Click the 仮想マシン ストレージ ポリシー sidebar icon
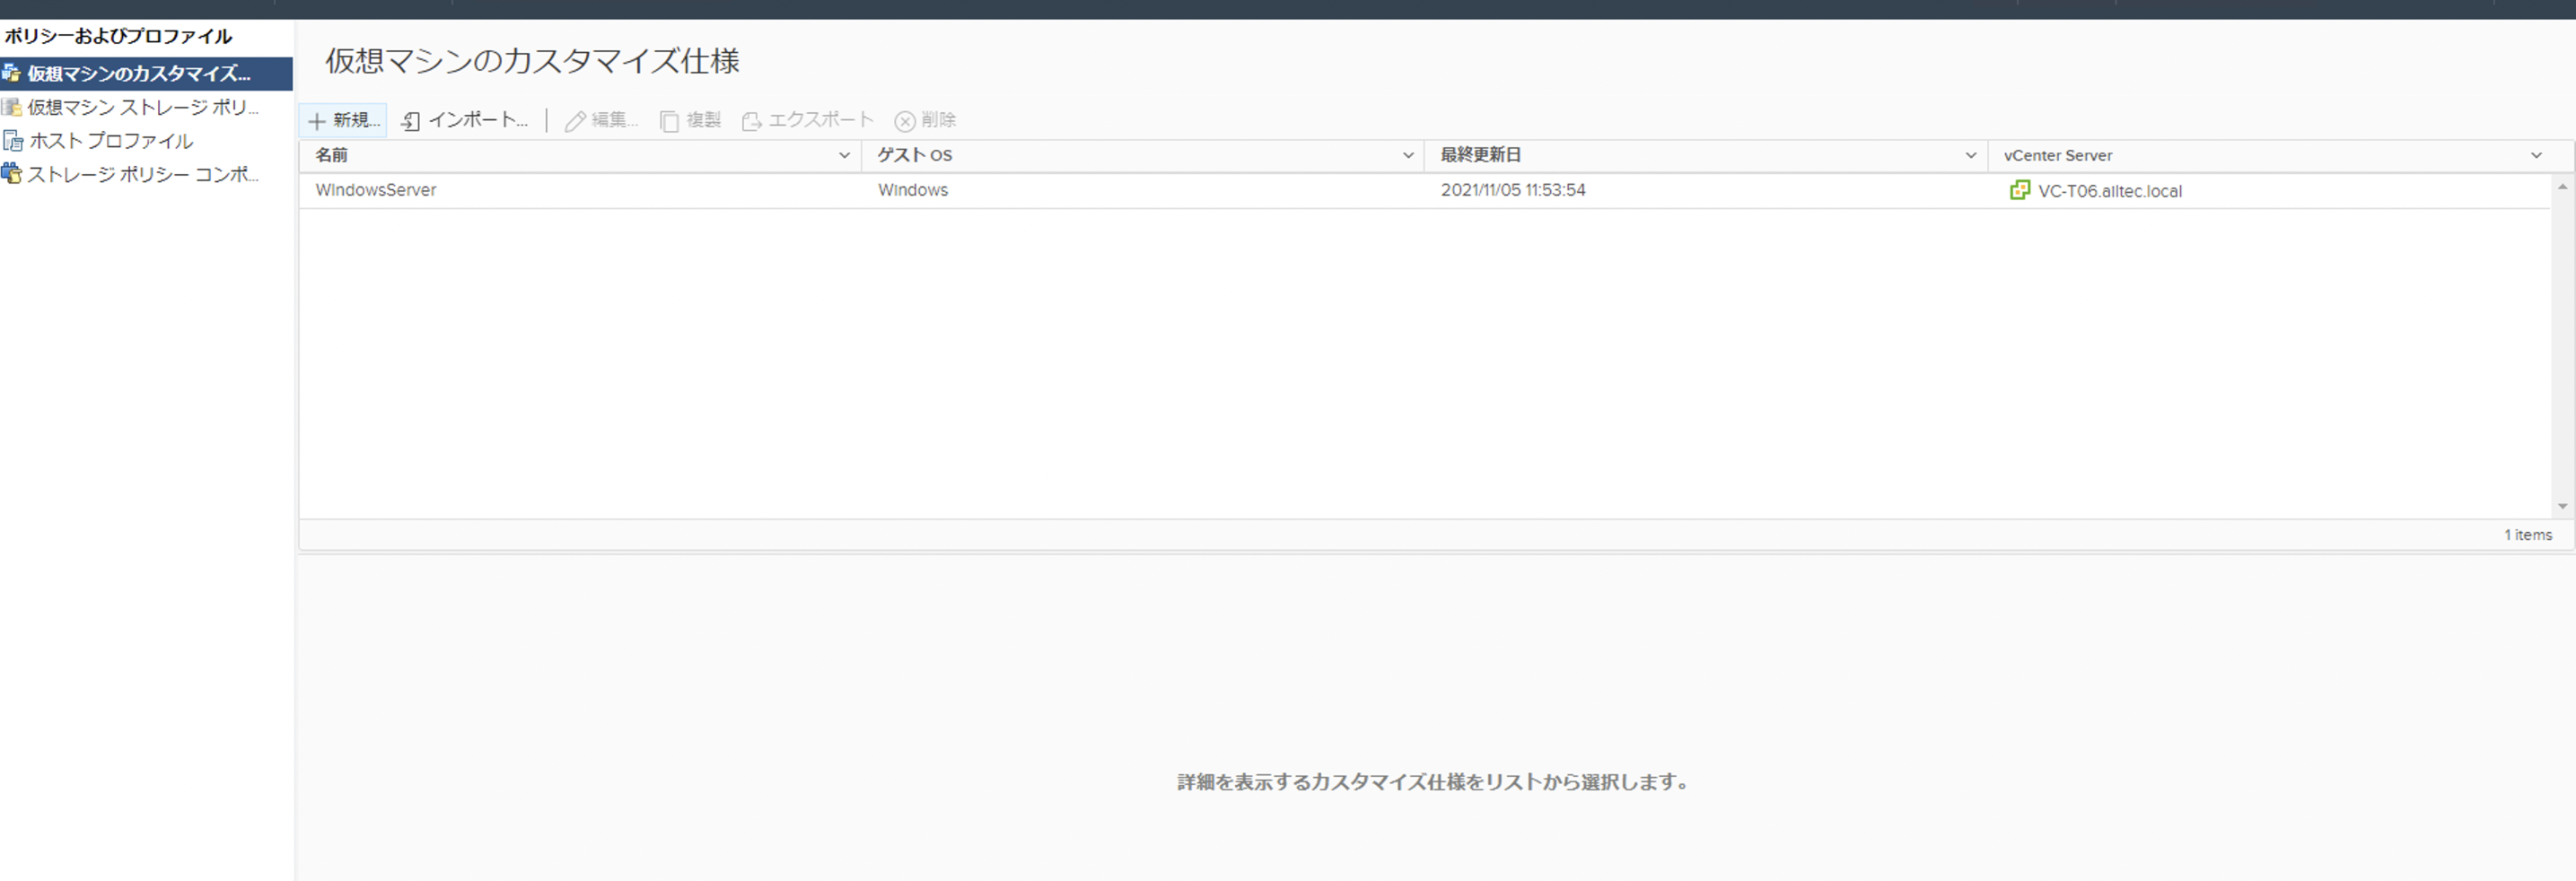 (13, 107)
